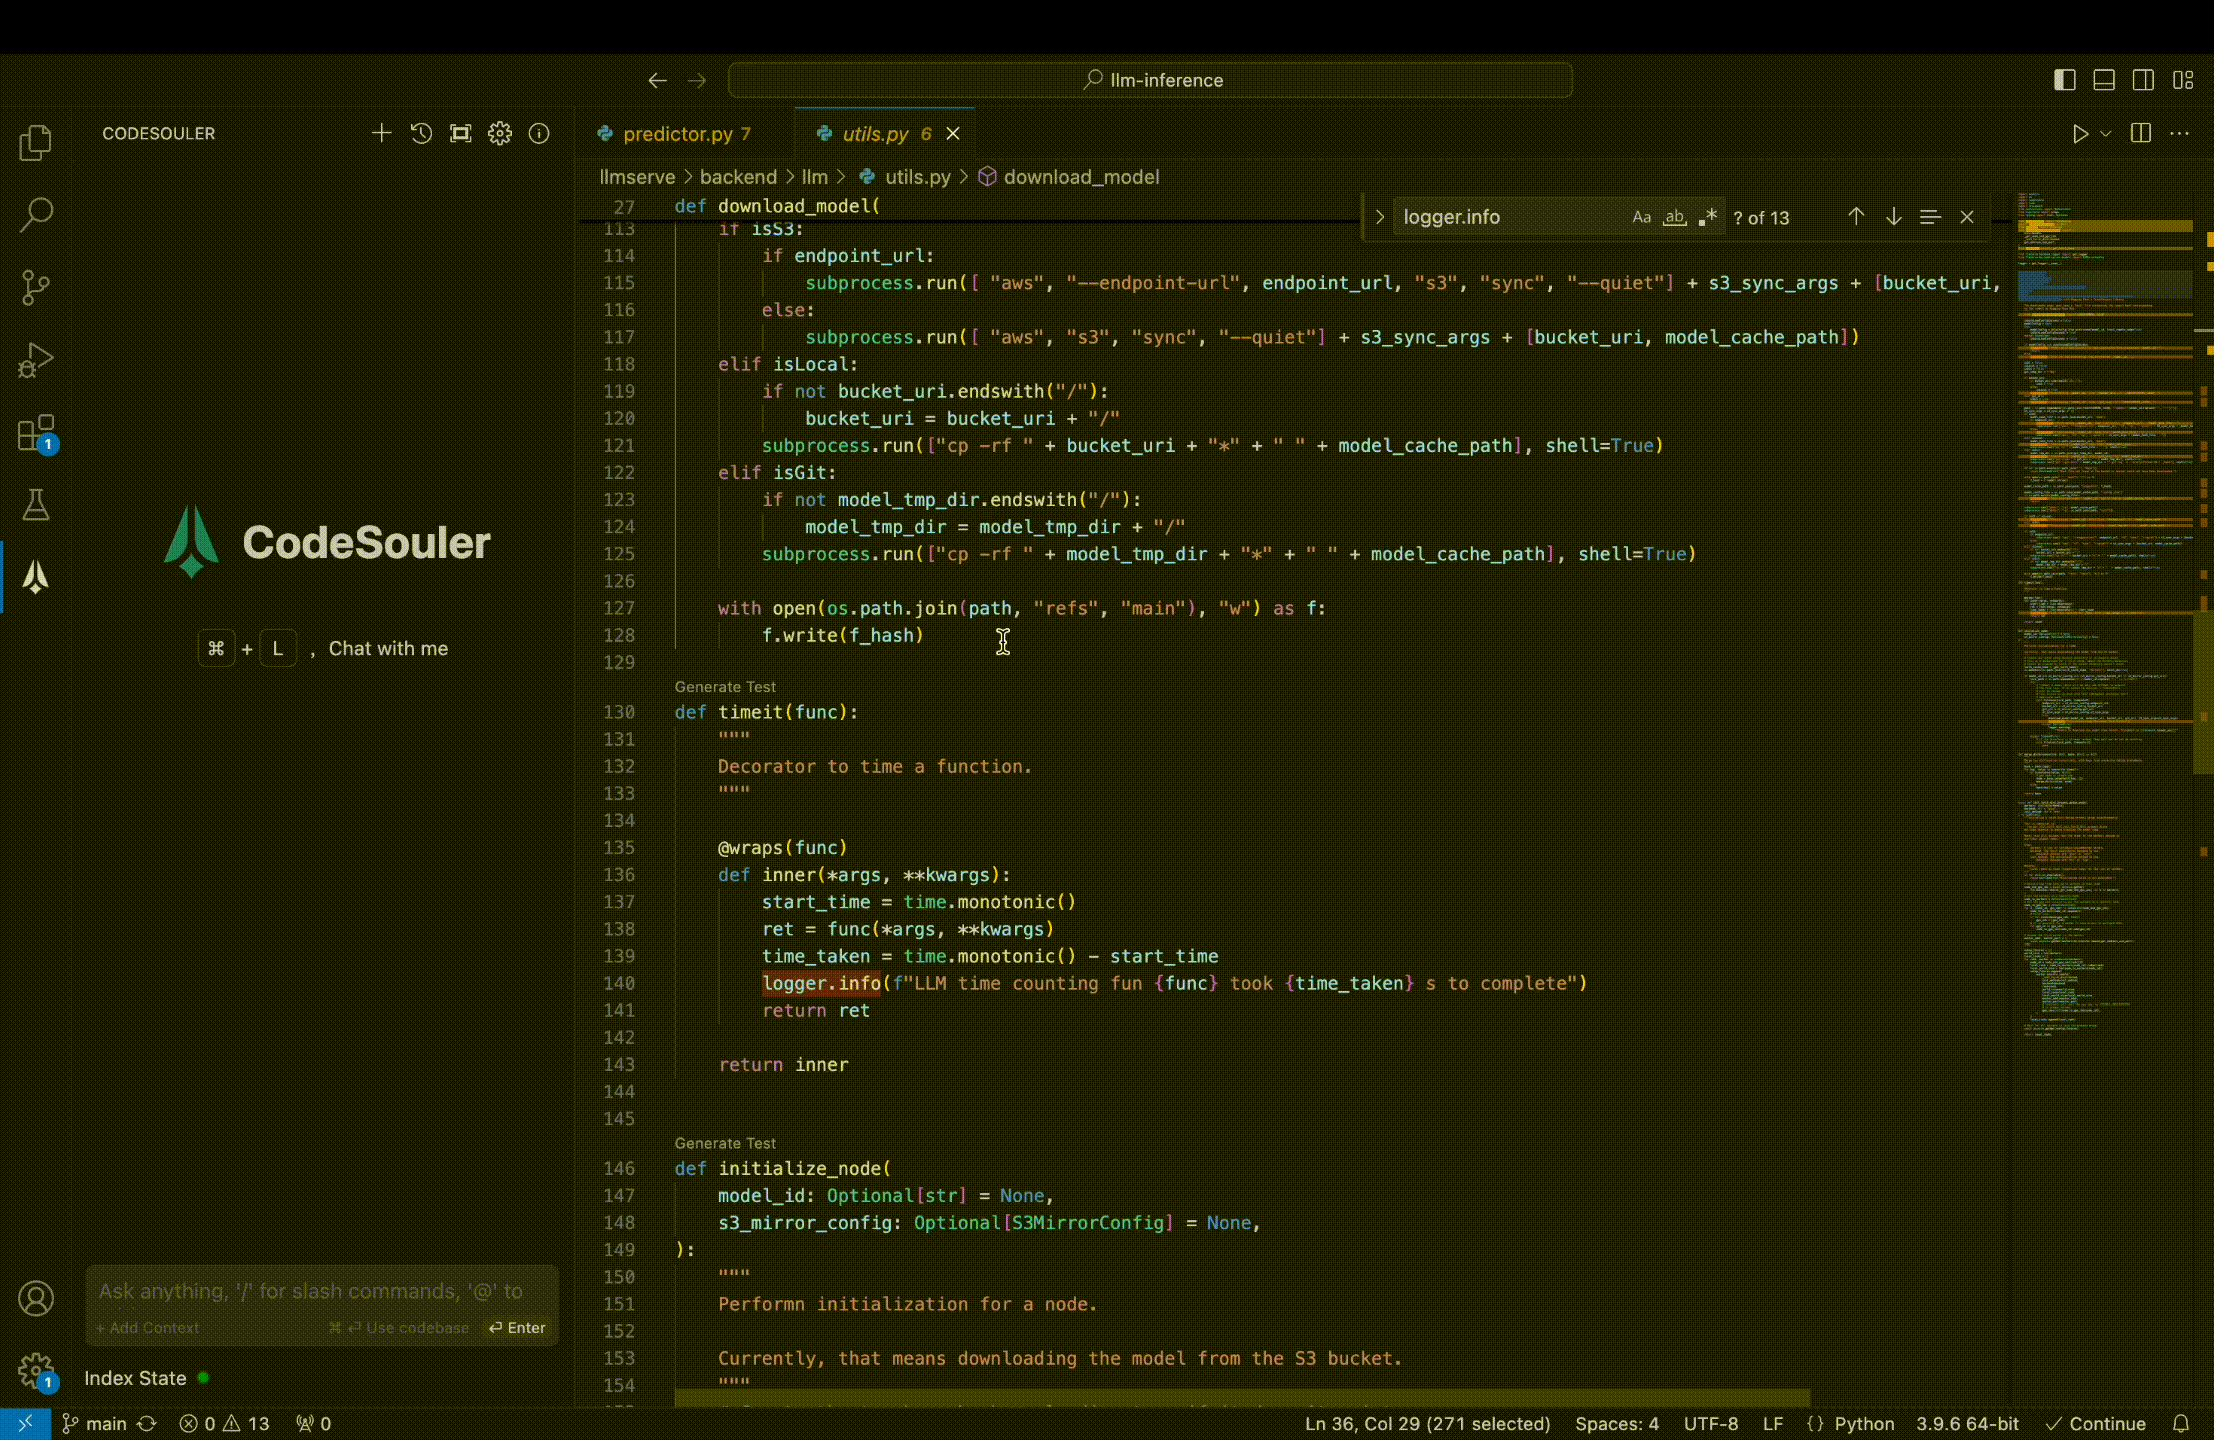
Task: Open the dropdown next to Run Python File
Action: (x=2106, y=133)
